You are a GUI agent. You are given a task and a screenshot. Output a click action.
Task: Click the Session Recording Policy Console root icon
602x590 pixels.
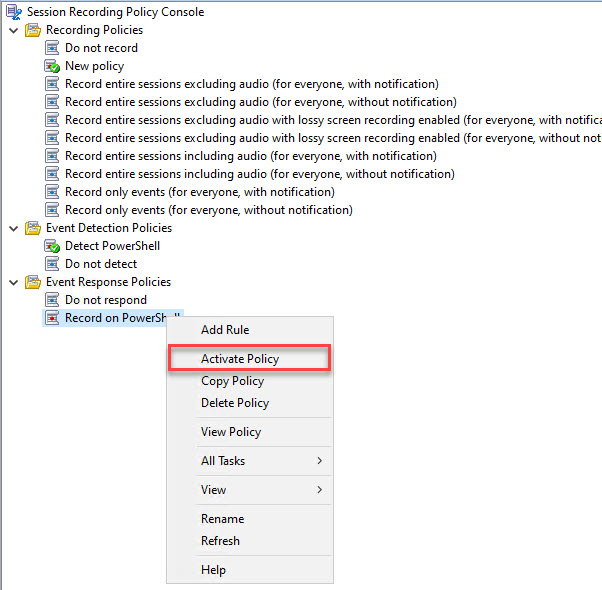pyautogui.click(x=14, y=12)
